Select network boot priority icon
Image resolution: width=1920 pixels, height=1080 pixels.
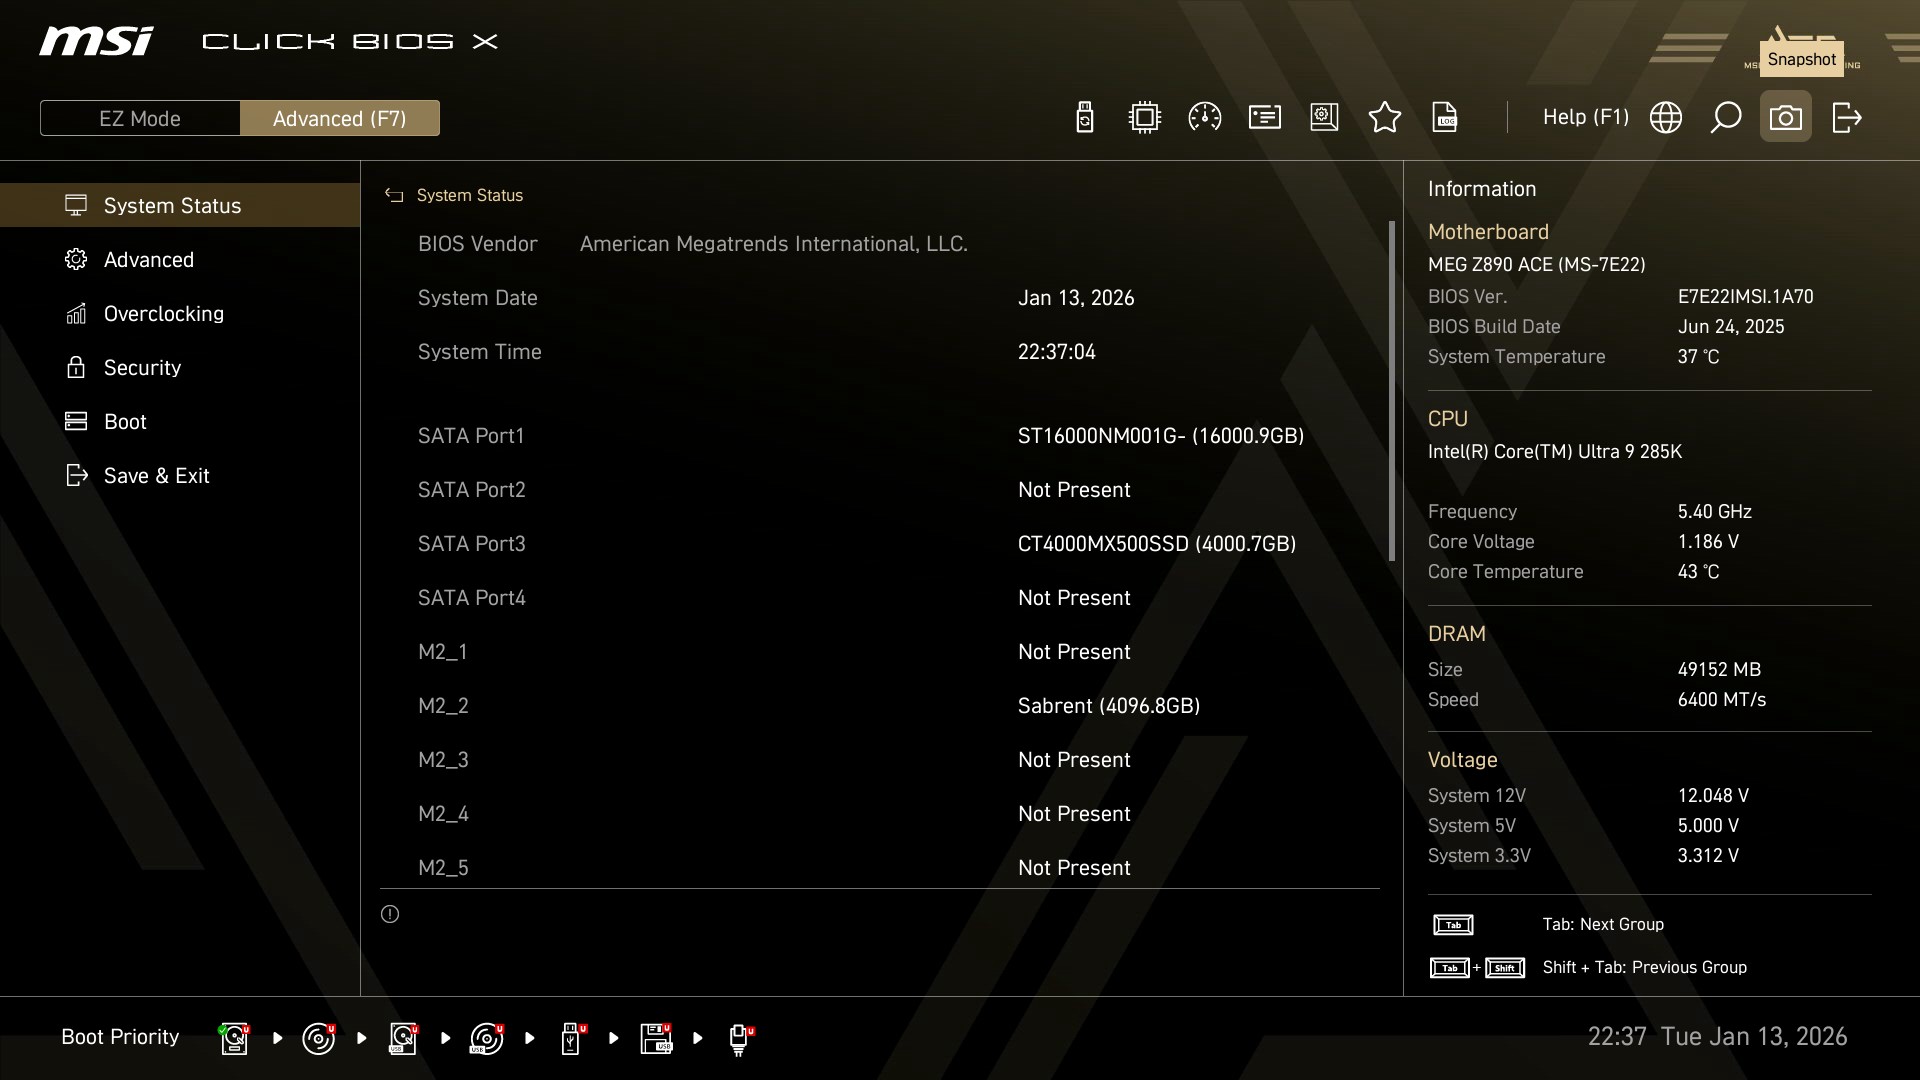coord(740,1038)
